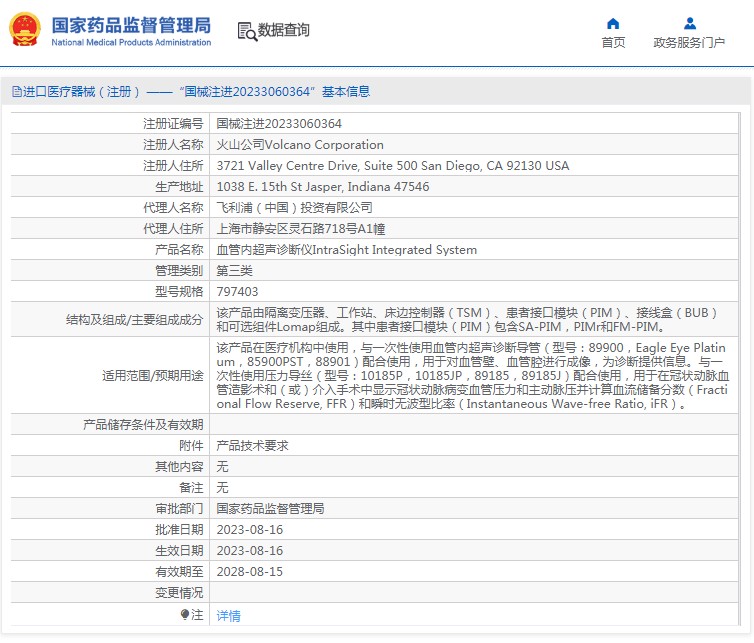
Task: Click the national emblem logo icon
Action: [25, 29]
